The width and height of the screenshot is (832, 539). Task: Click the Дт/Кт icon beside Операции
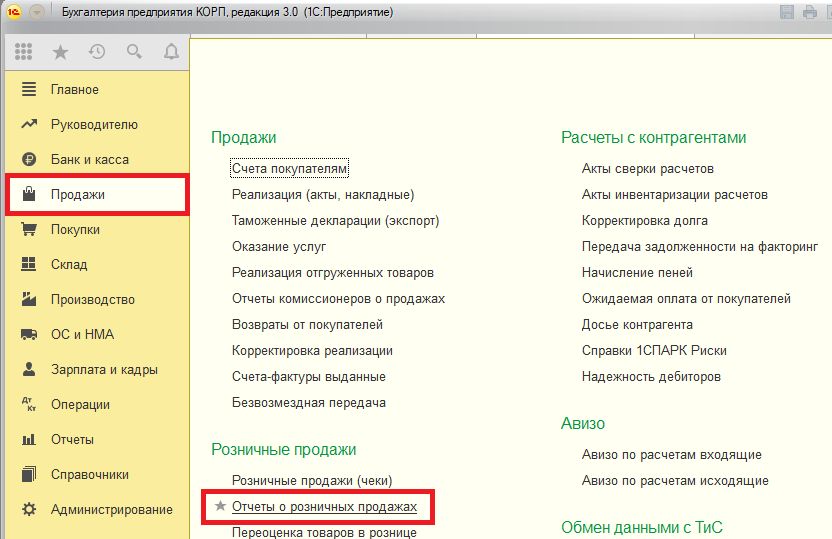[29, 404]
